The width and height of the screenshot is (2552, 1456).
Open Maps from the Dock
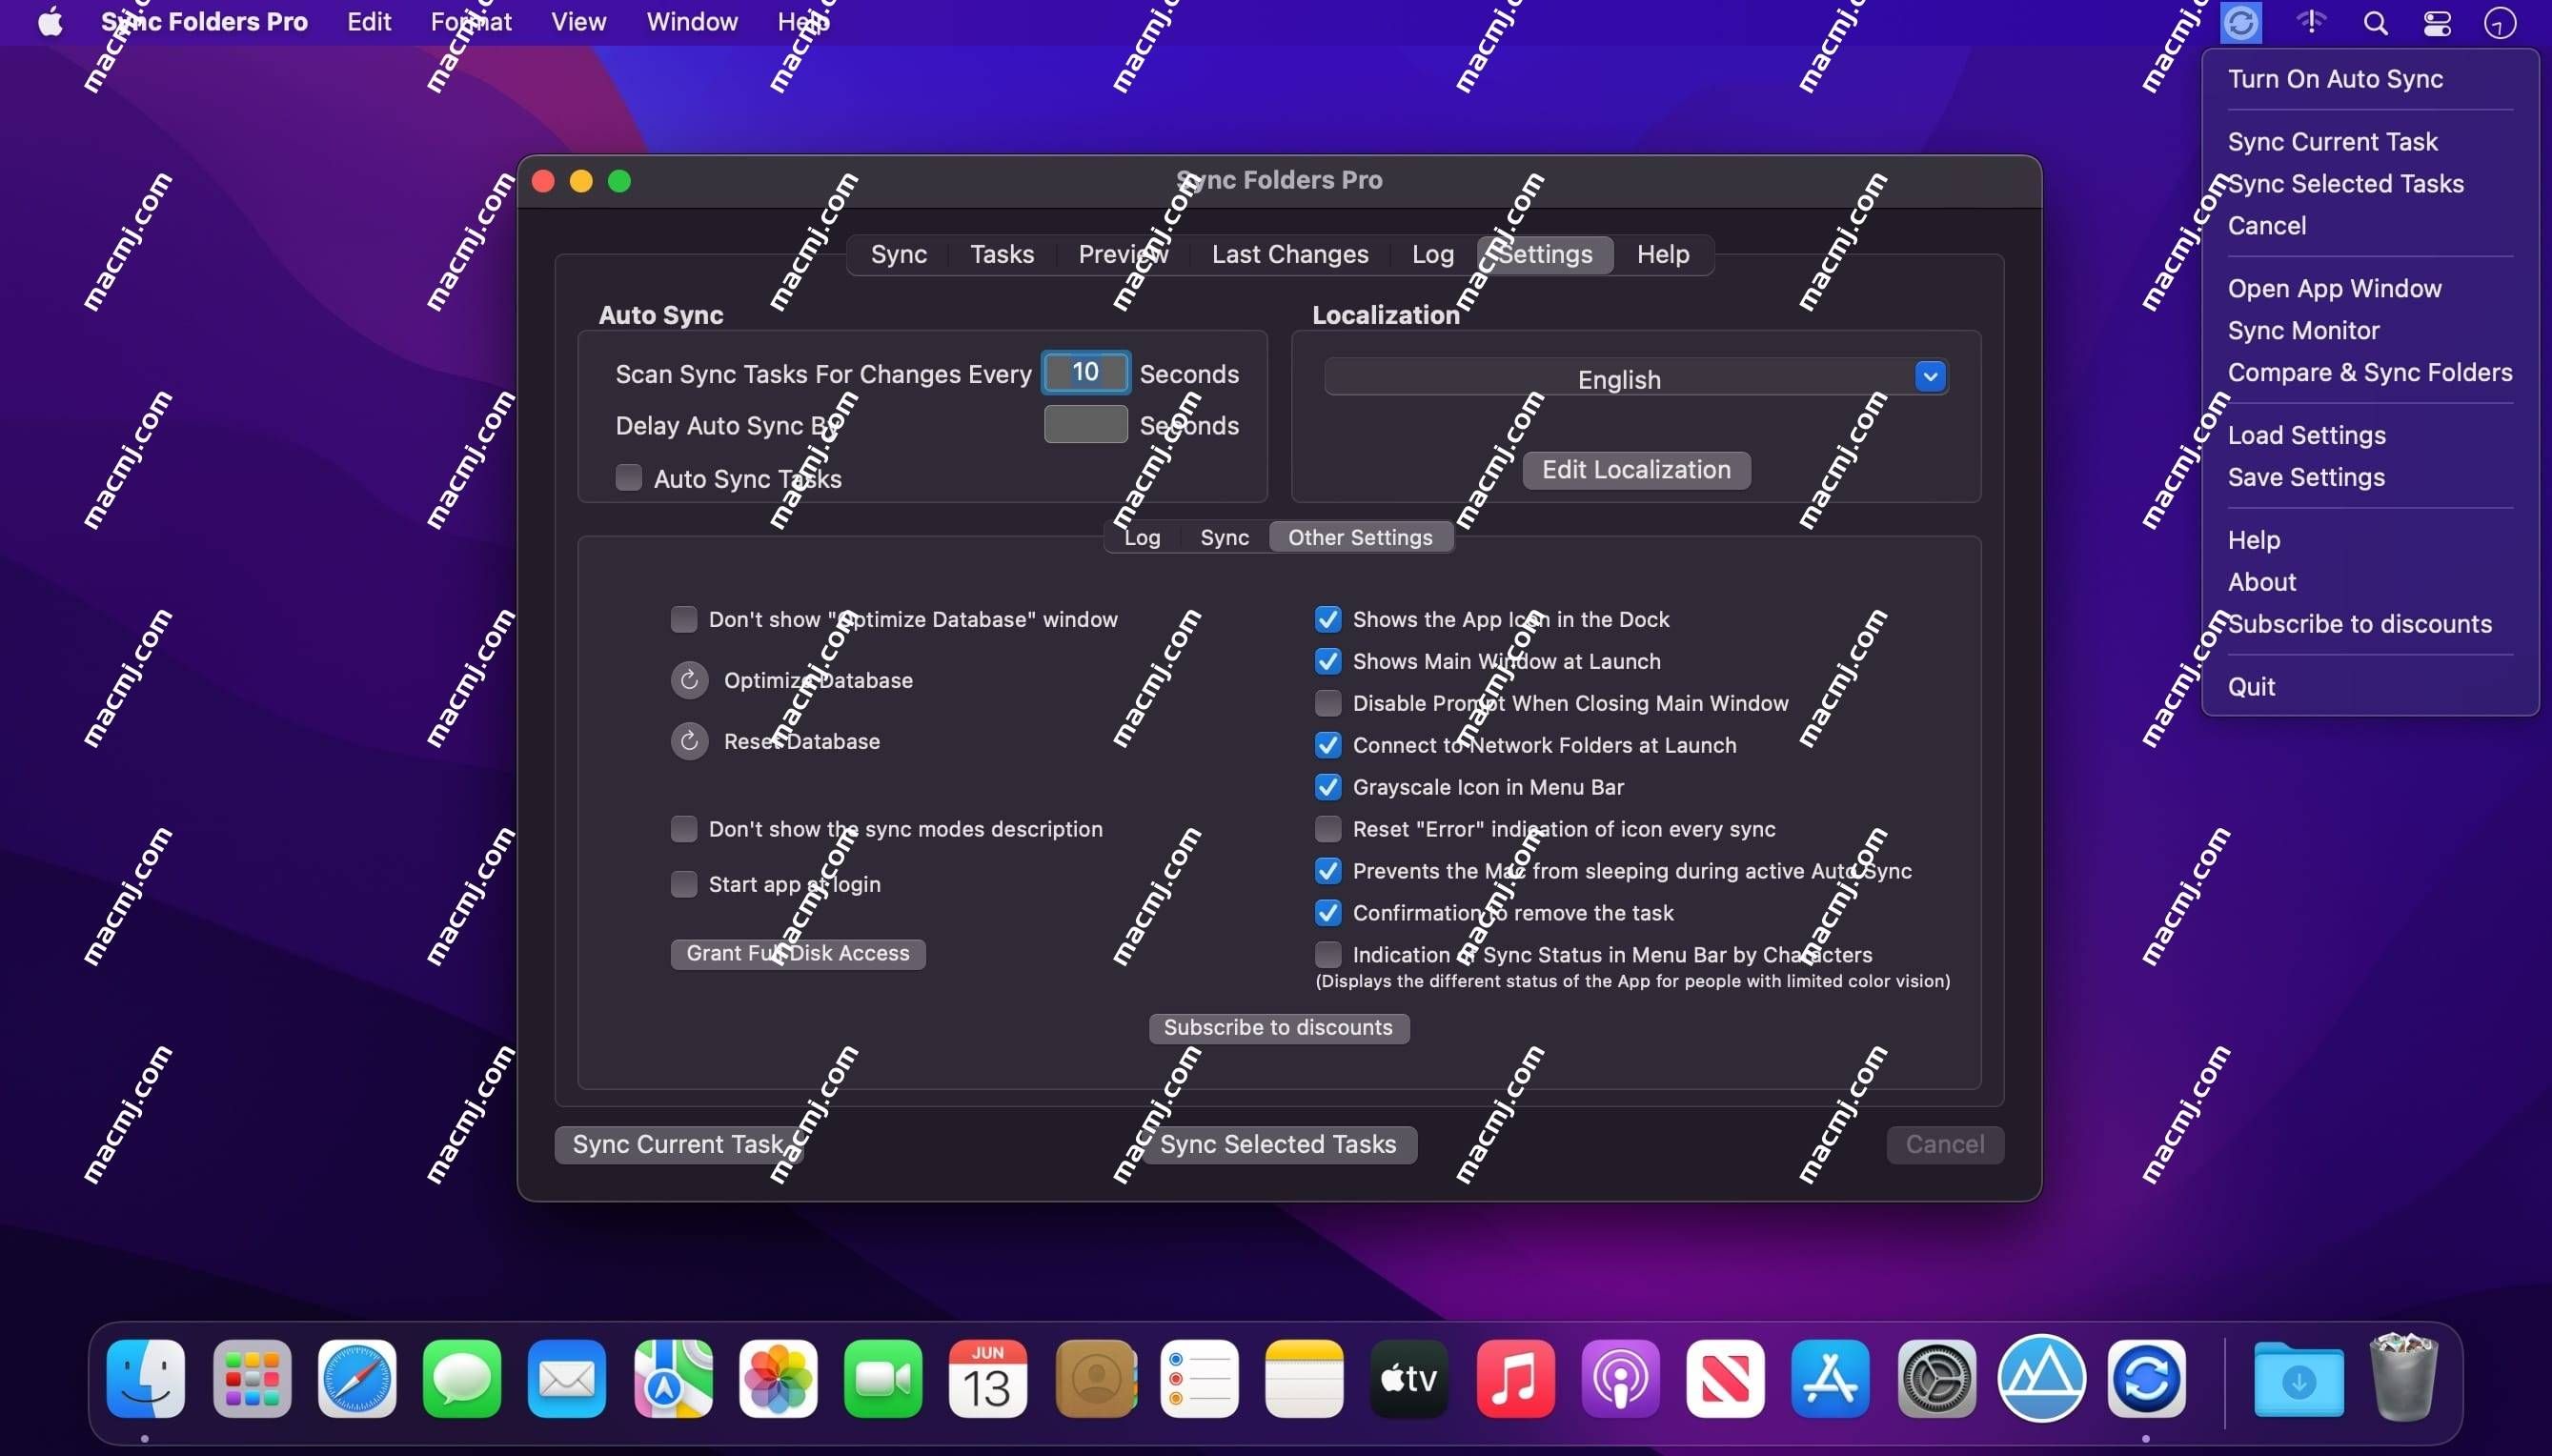(673, 1379)
